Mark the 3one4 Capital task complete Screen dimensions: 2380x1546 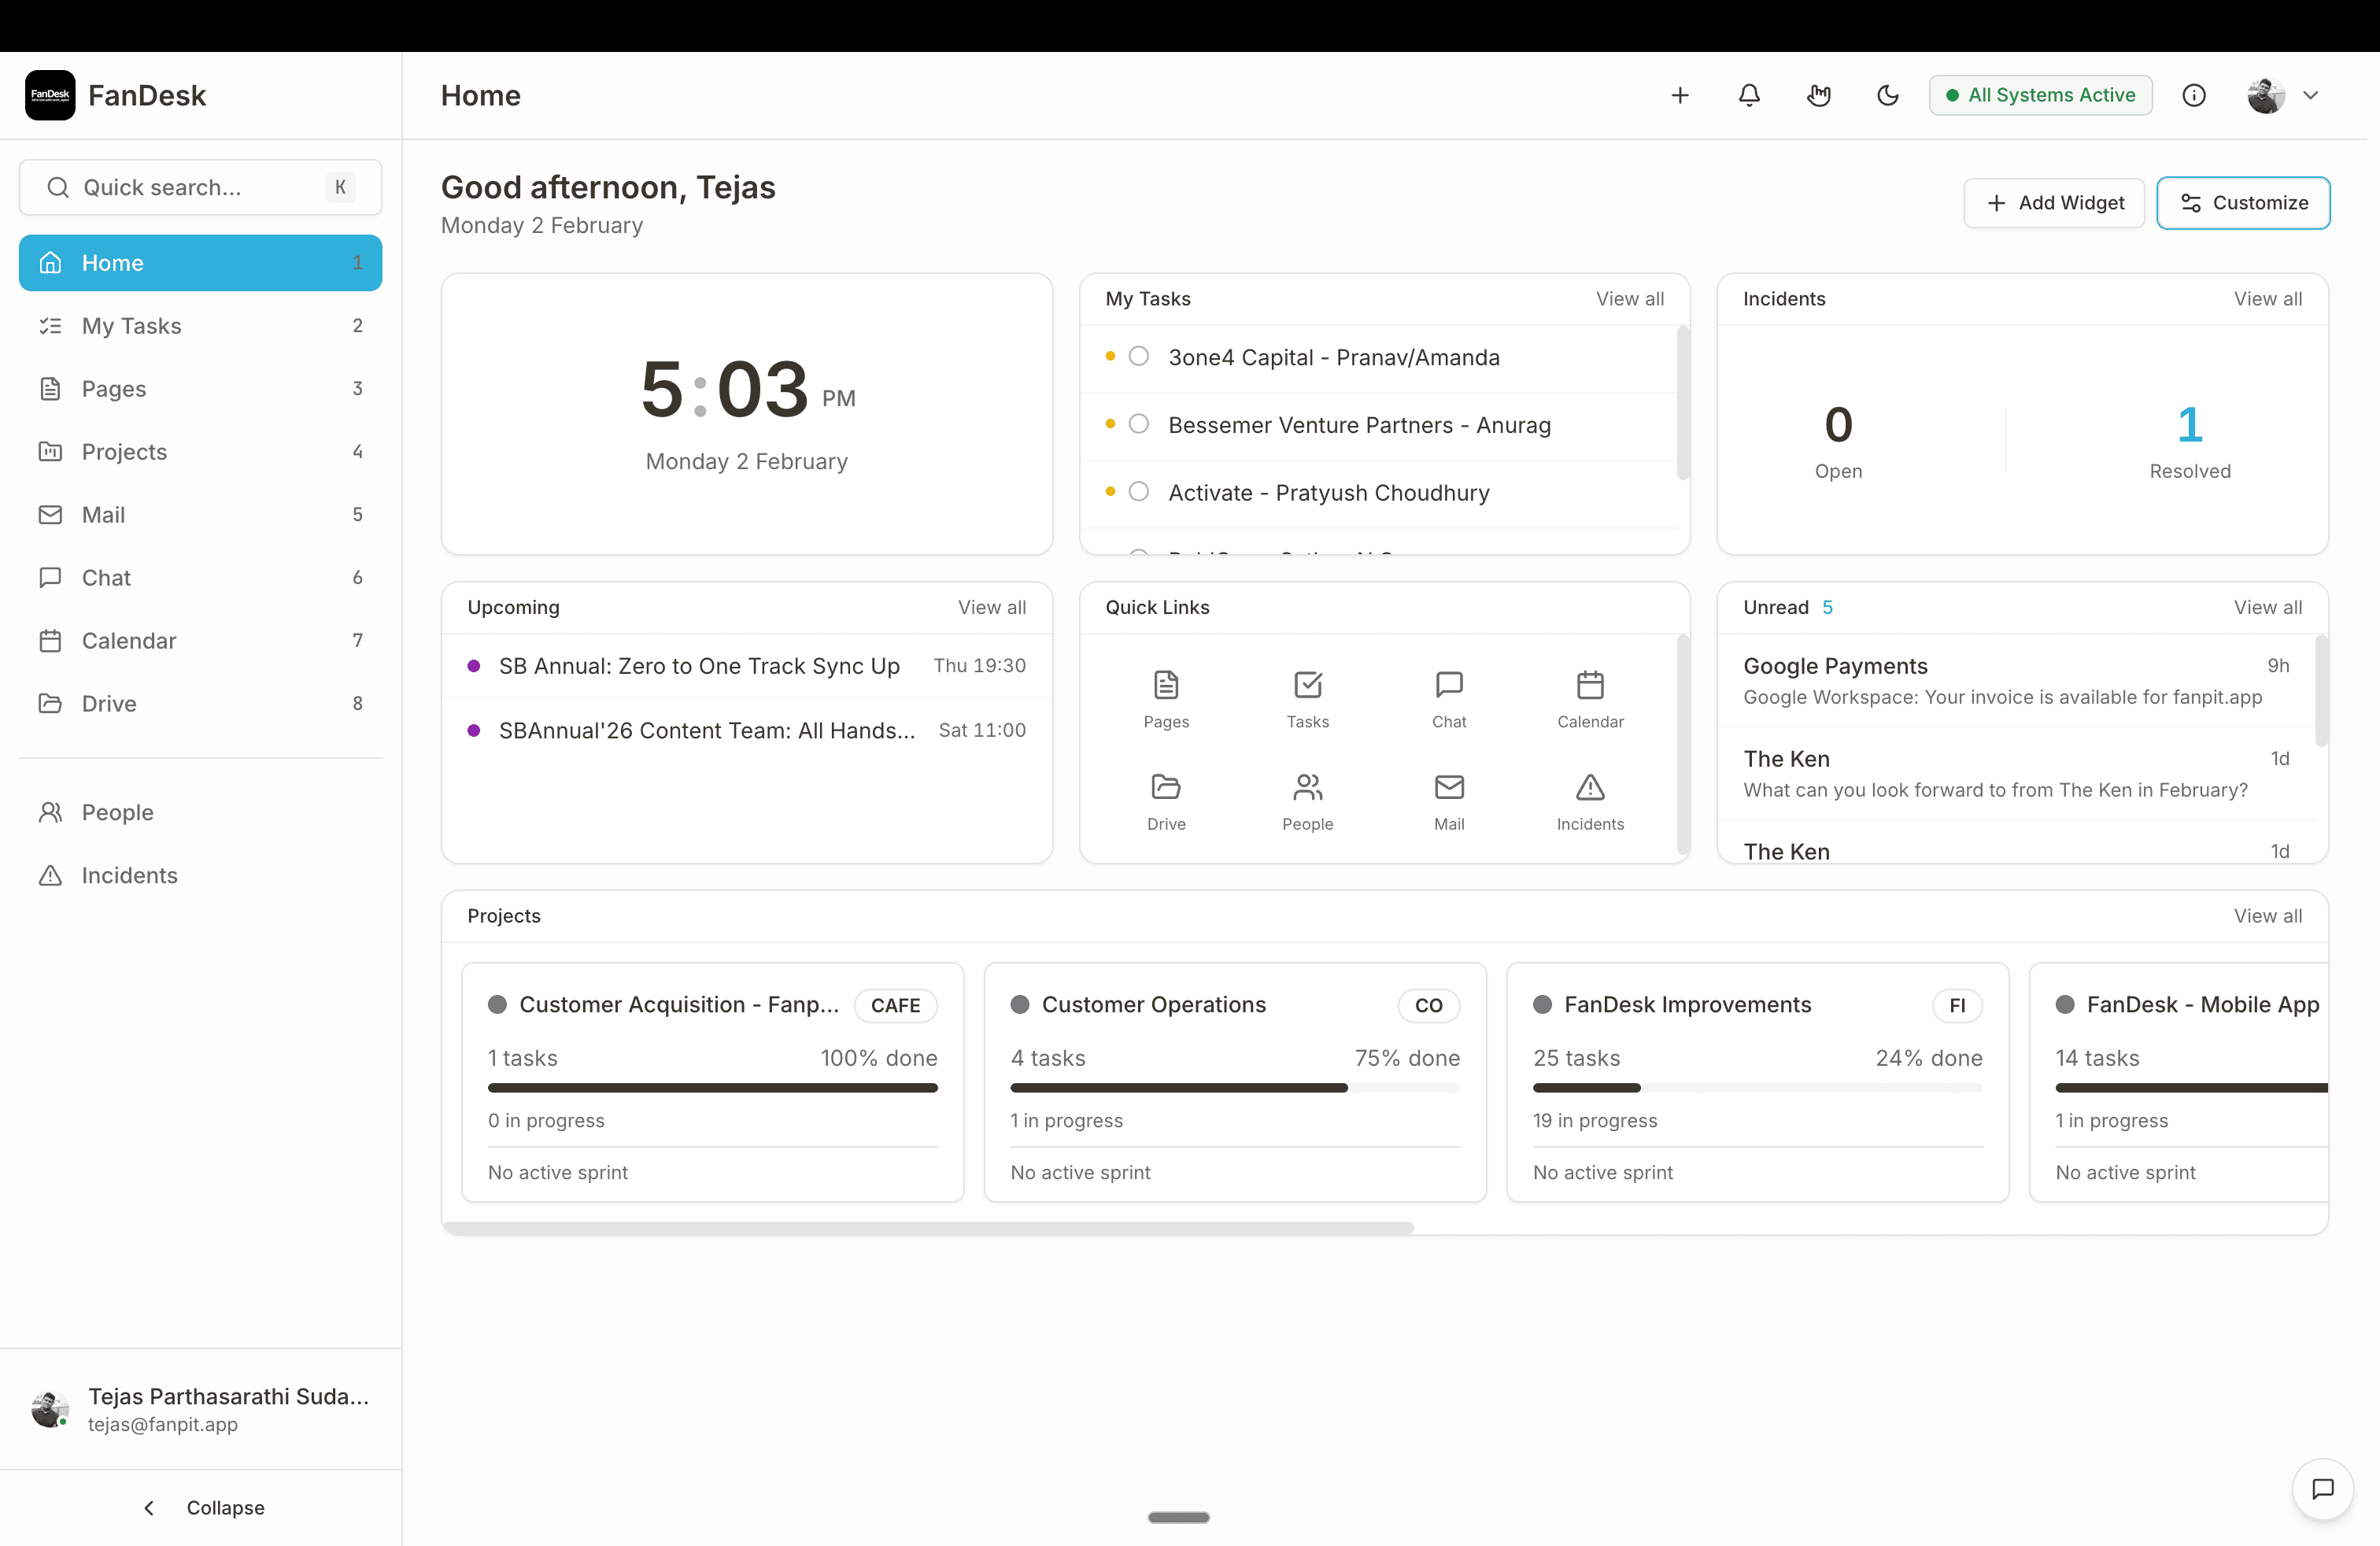pyautogui.click(x=1138, y=356)
